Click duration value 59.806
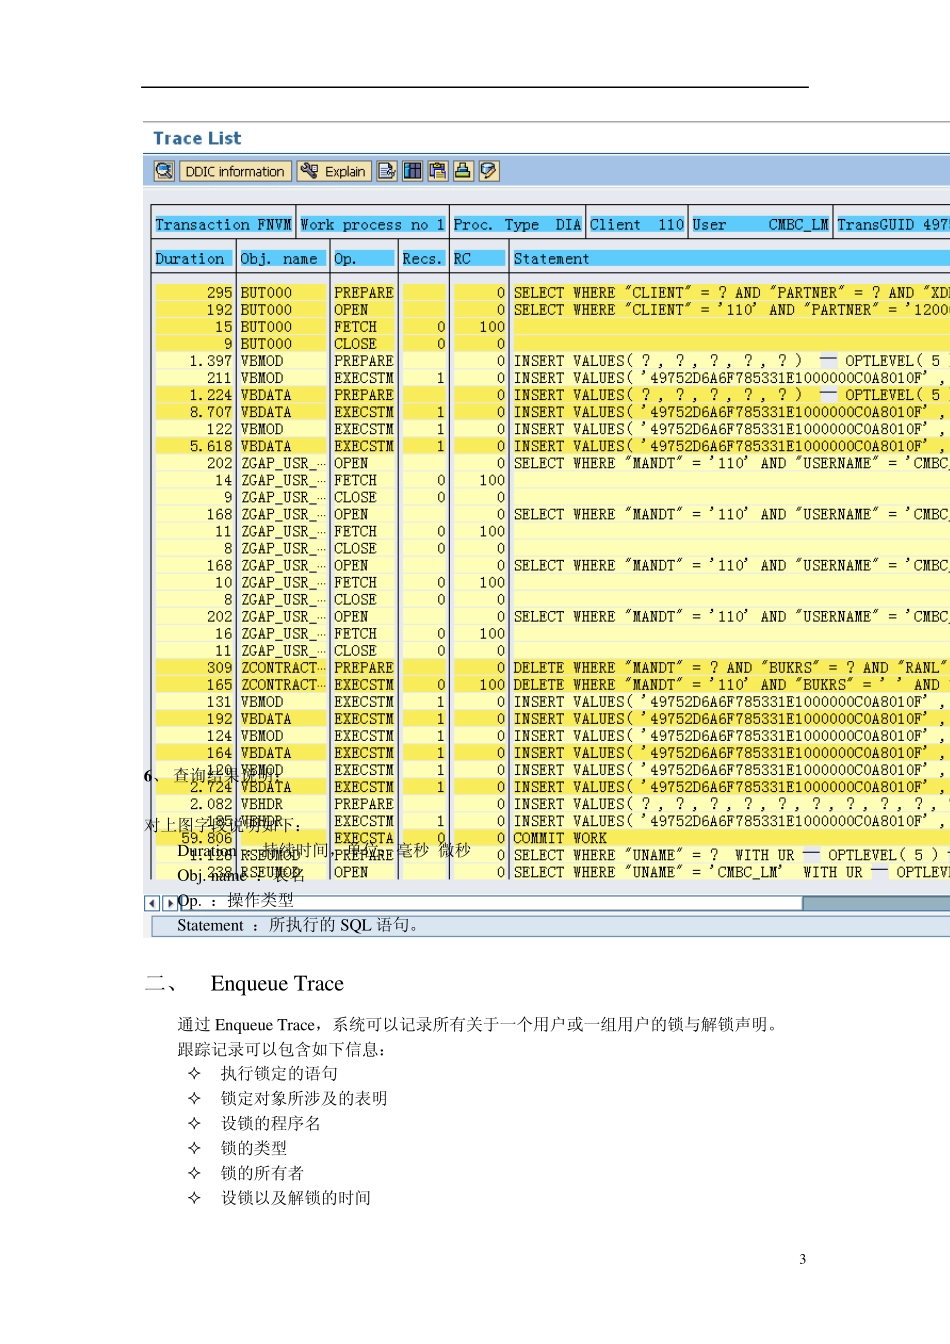The height and width of the screenshot is (1344, 950). (207, 838)
